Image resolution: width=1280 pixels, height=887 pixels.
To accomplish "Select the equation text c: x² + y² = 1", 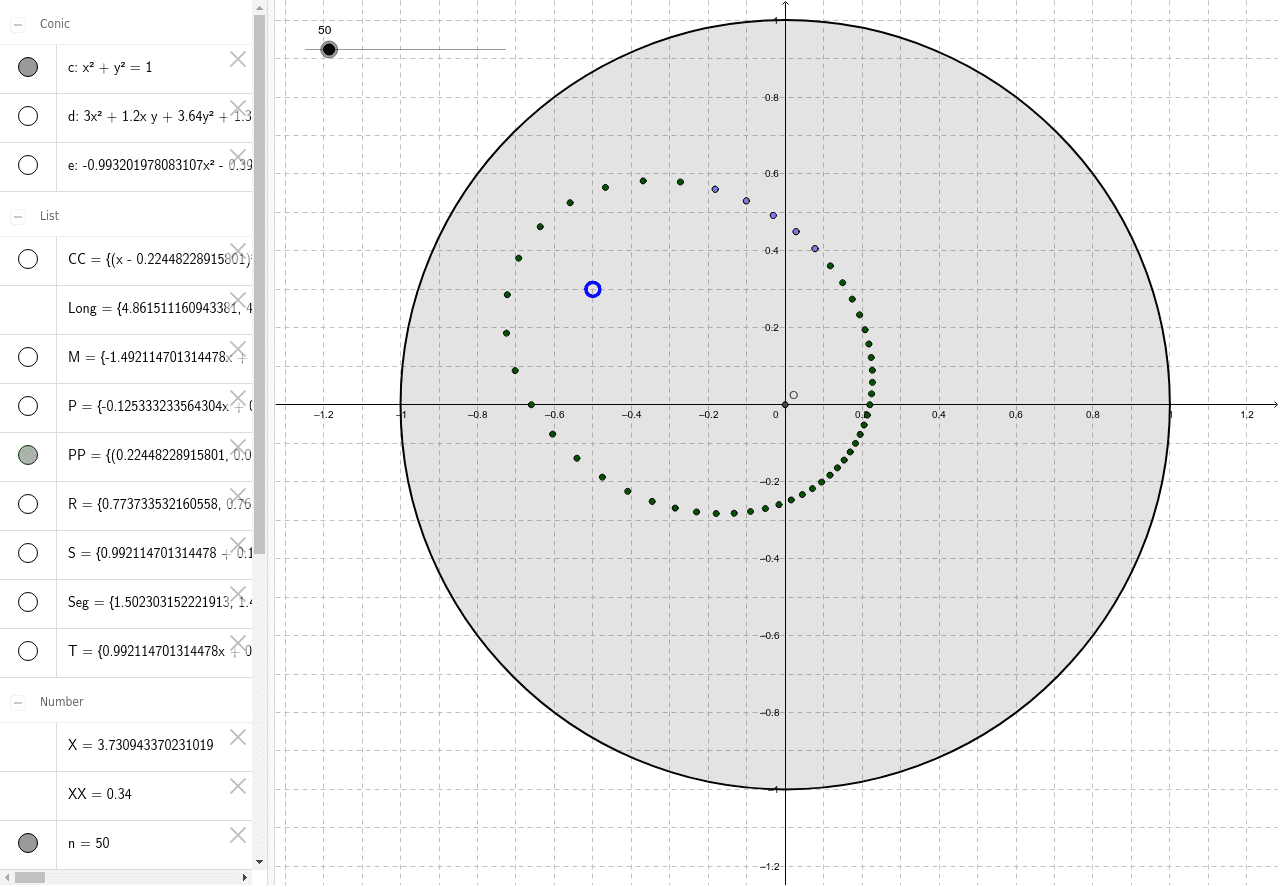I will pos(110,67).
